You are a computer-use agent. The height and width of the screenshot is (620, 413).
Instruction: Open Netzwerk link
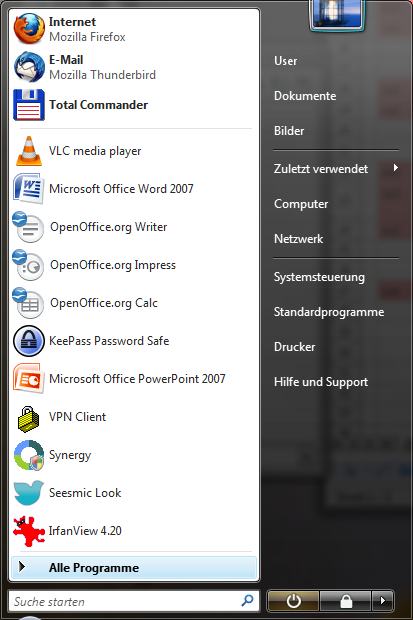(x=298, y=238)
